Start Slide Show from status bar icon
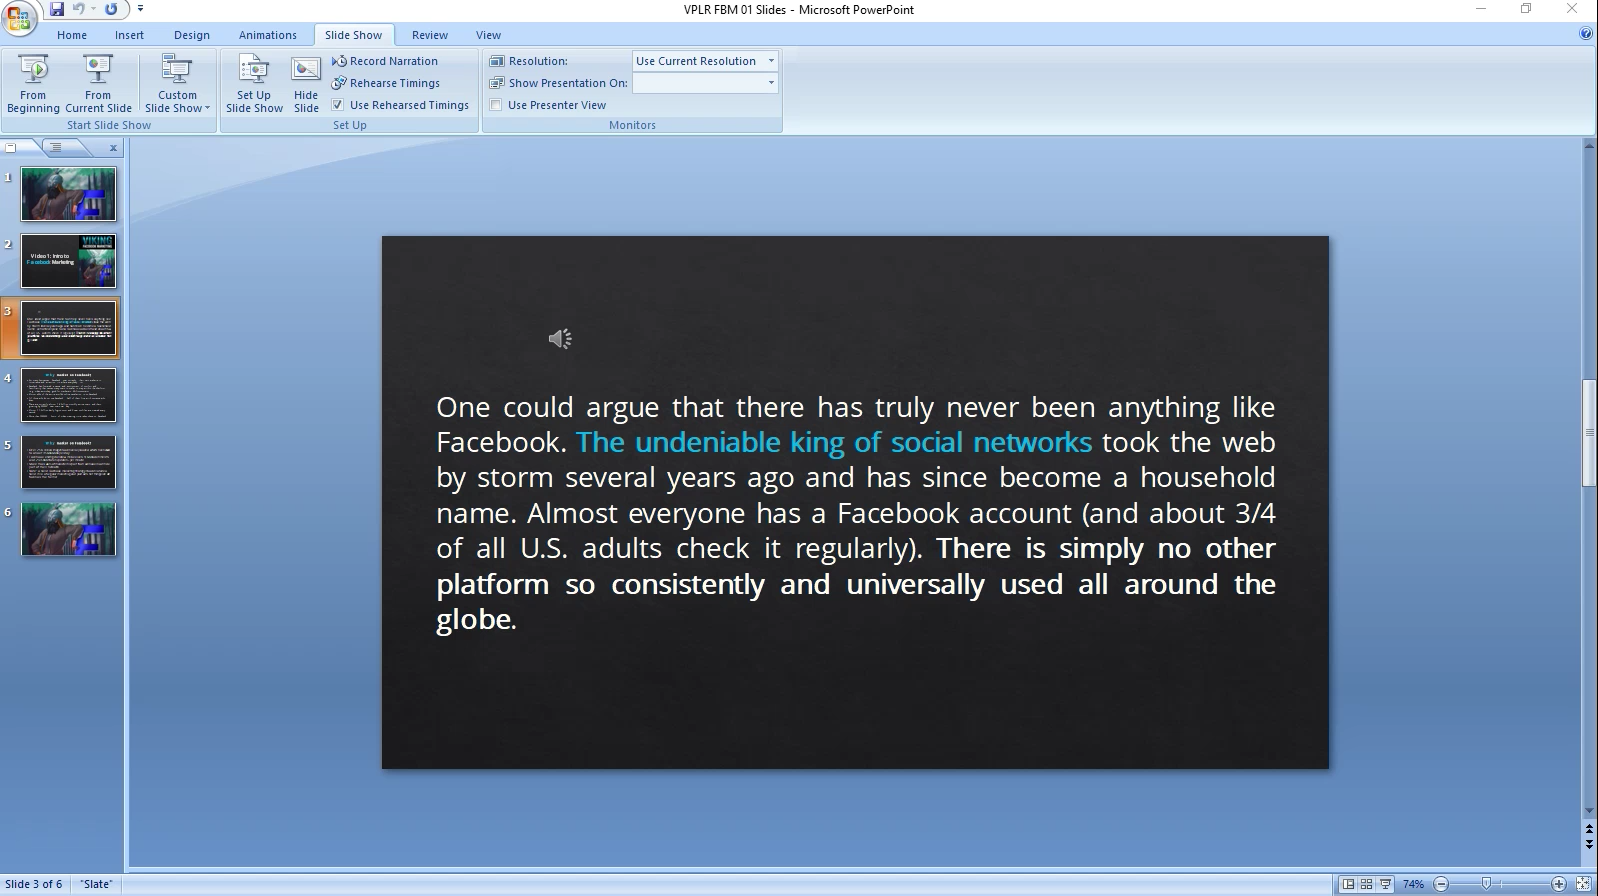 1385,884
